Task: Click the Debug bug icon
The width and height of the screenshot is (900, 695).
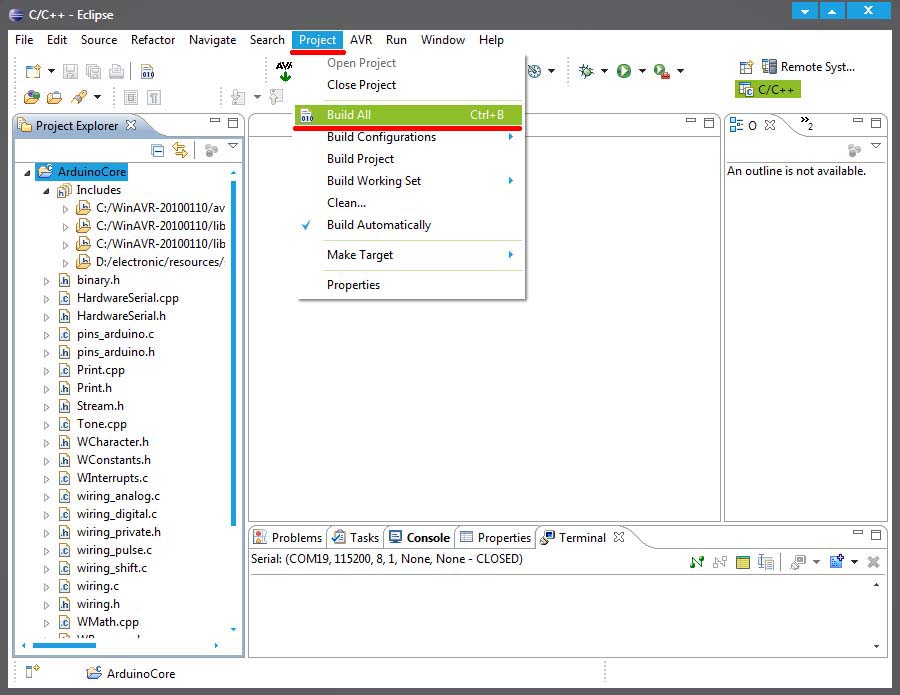Action: click(x=586, y=71)
